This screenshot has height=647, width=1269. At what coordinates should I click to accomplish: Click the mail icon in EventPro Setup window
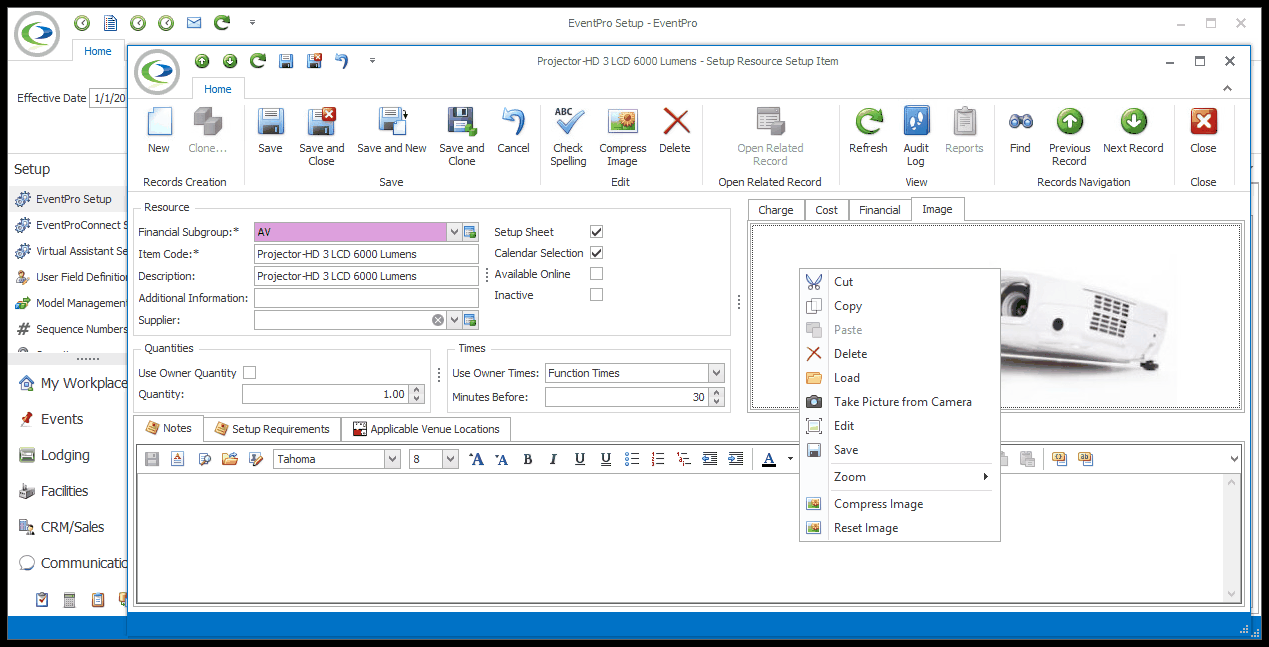click(x=194, y=22)
